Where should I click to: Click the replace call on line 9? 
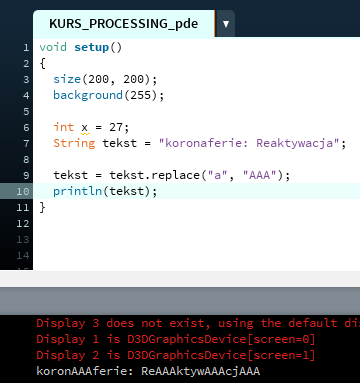click(x=176, y=175)
